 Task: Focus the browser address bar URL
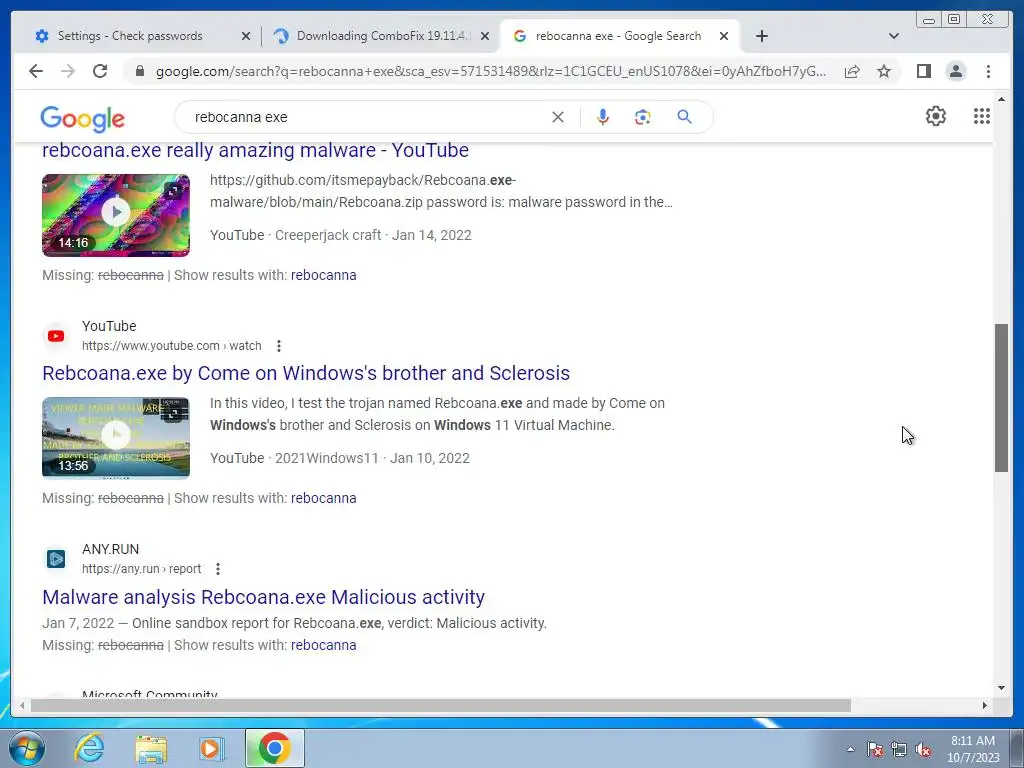(x=491, y=71)
